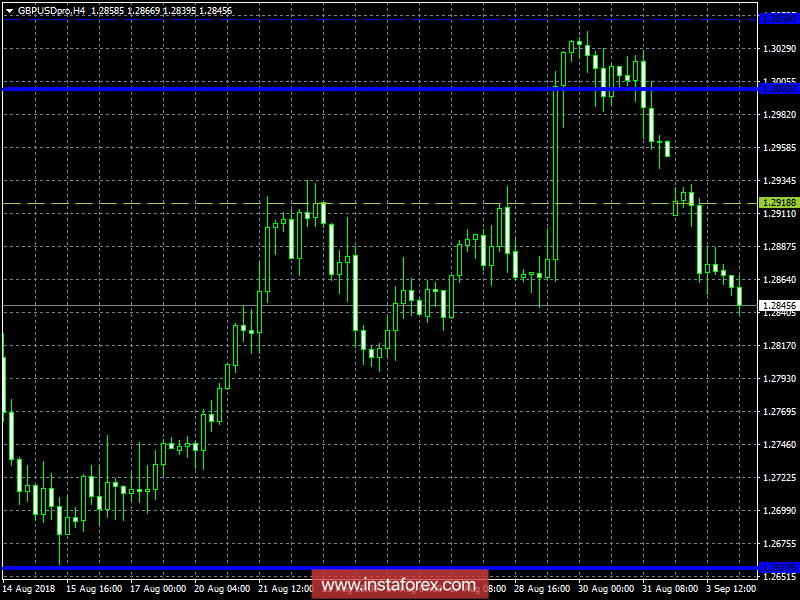Click the 1.28640 price axis value
Viewport: 800px width, 600px height.
point(780,280)
